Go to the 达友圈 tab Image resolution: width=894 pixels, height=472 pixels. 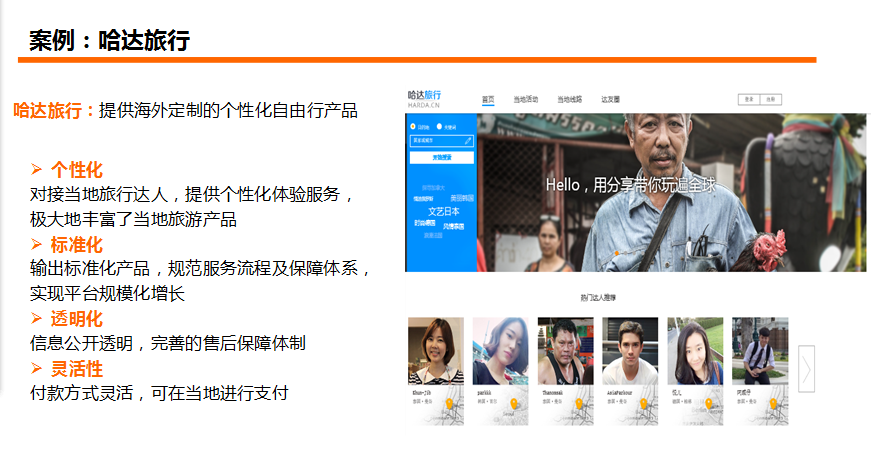[610, 100]
